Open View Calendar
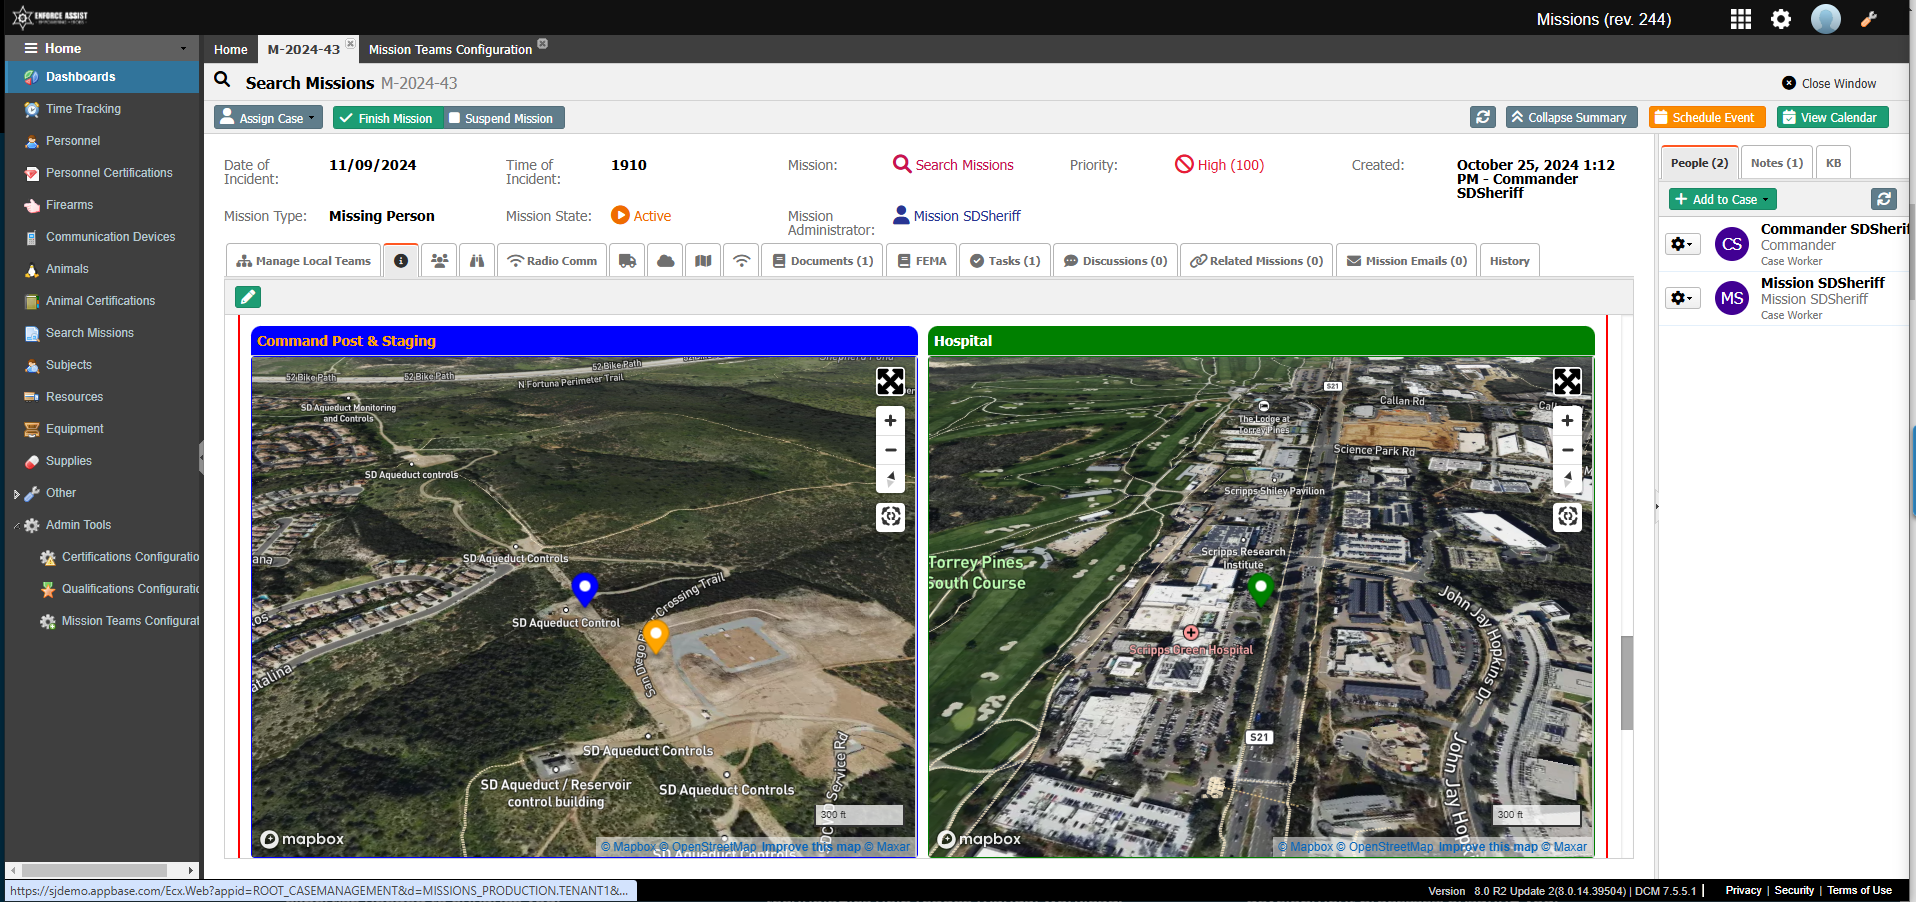This screenshot has width=1916, height=902. (1832, 117)
